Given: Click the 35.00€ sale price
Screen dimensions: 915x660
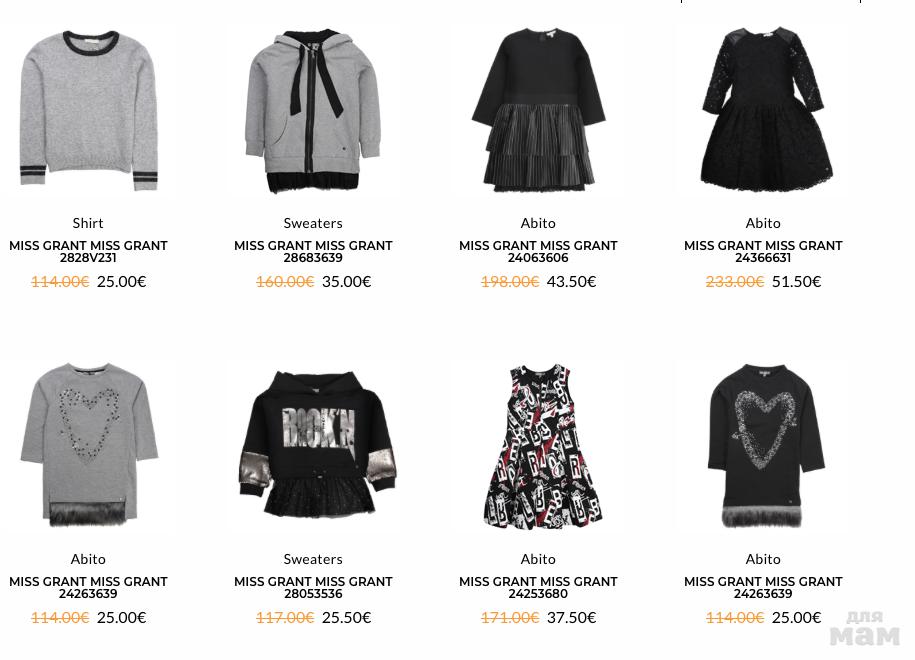Looking at the screenshot, I should [x=347, y=282].
